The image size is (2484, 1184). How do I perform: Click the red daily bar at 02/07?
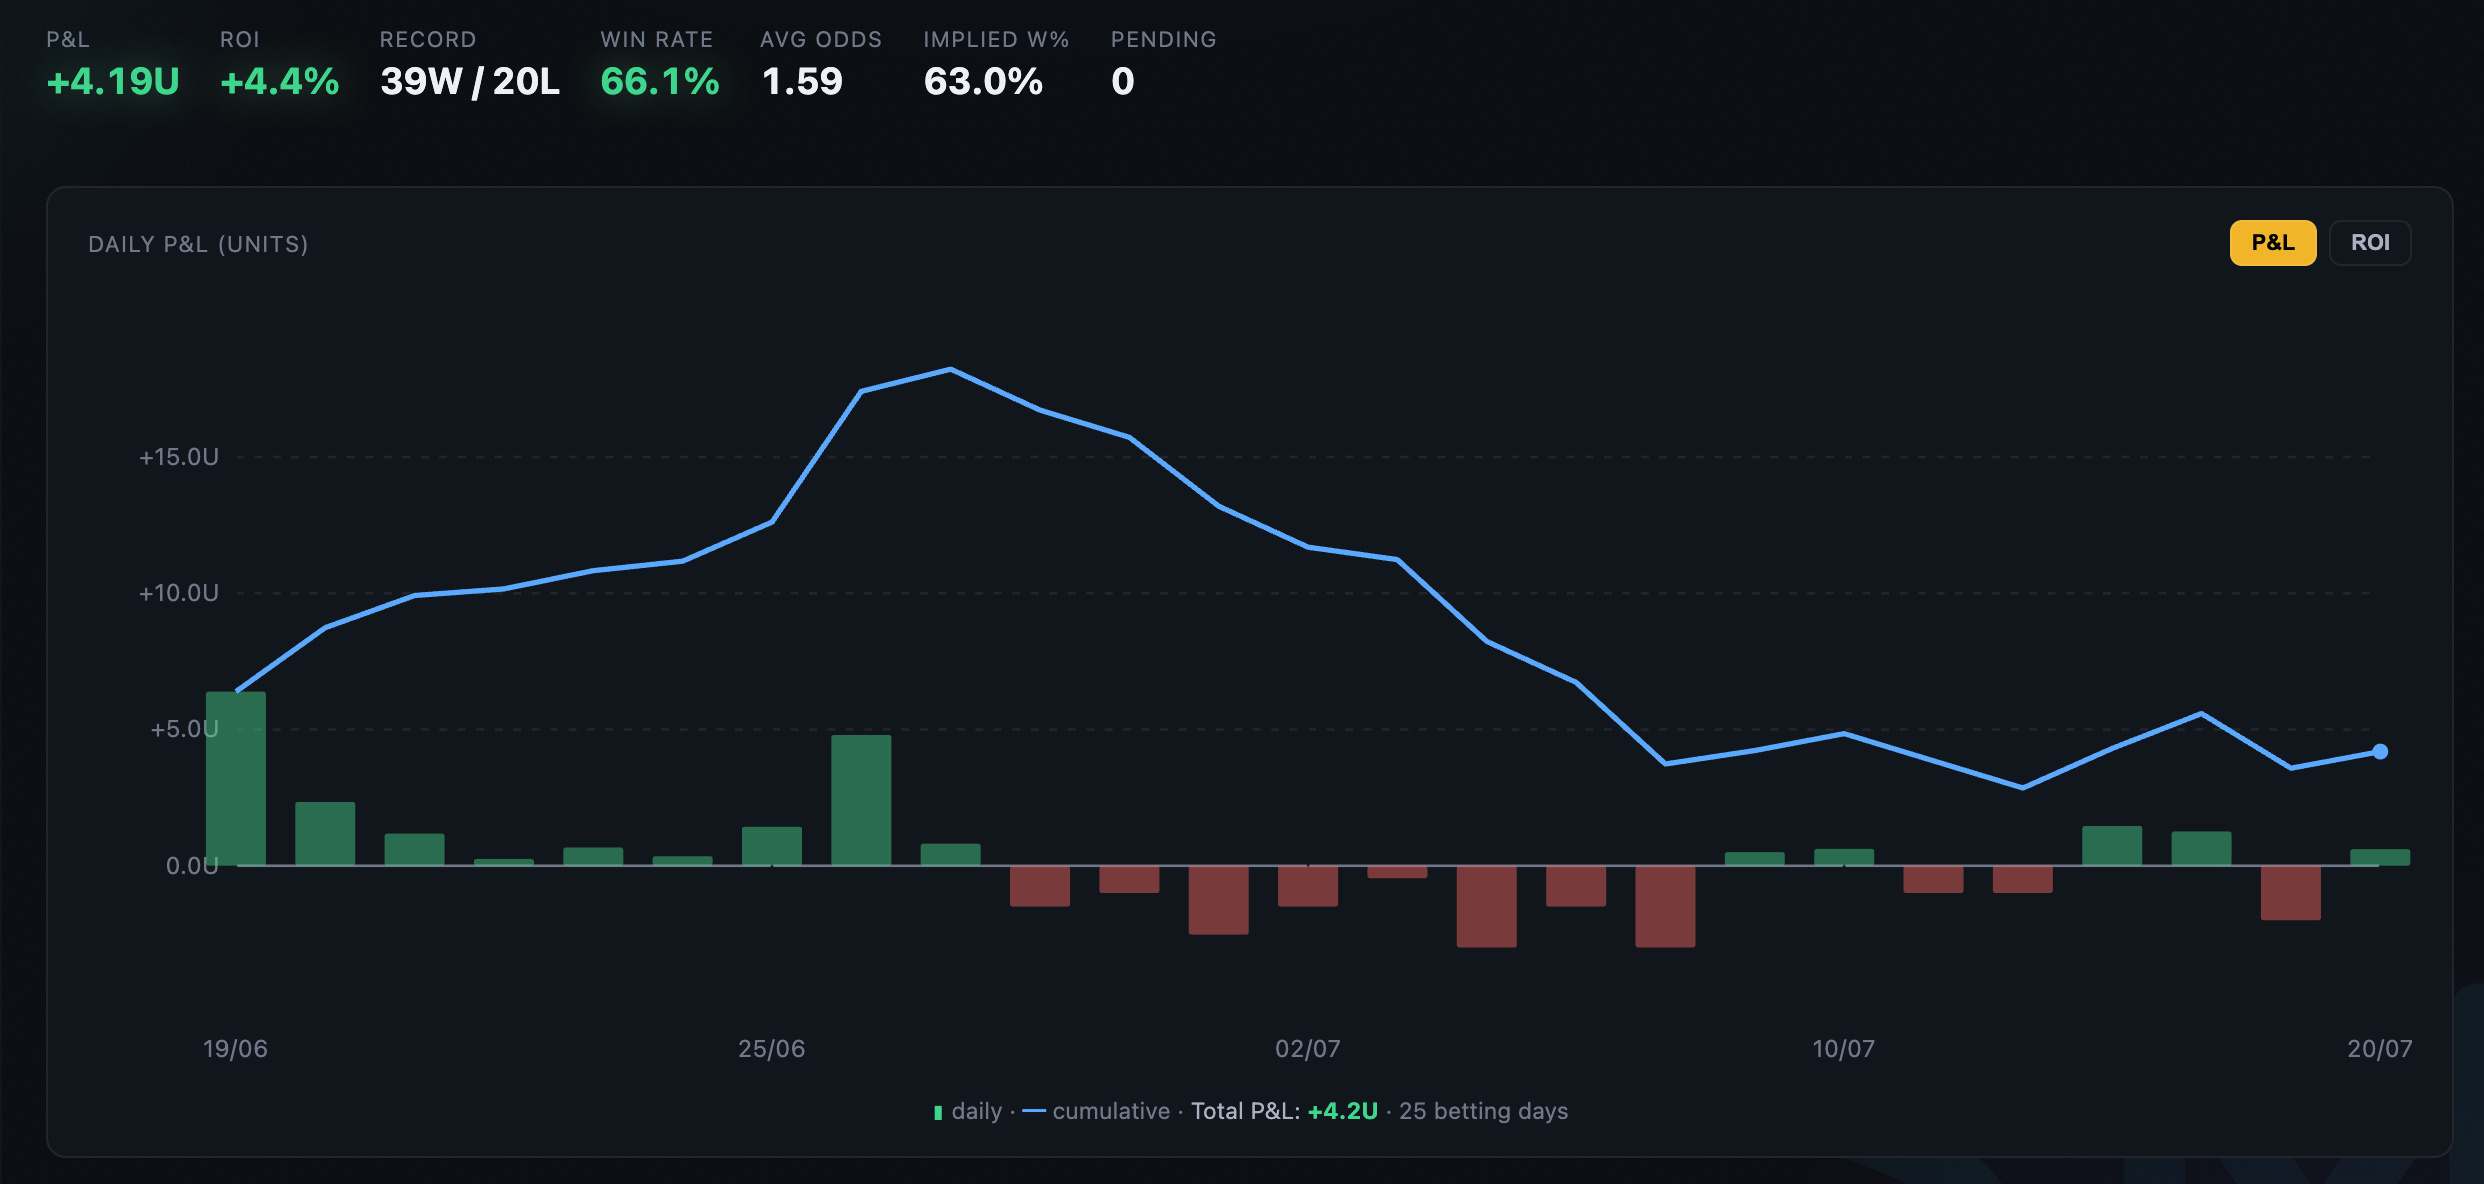(1308, 886)
